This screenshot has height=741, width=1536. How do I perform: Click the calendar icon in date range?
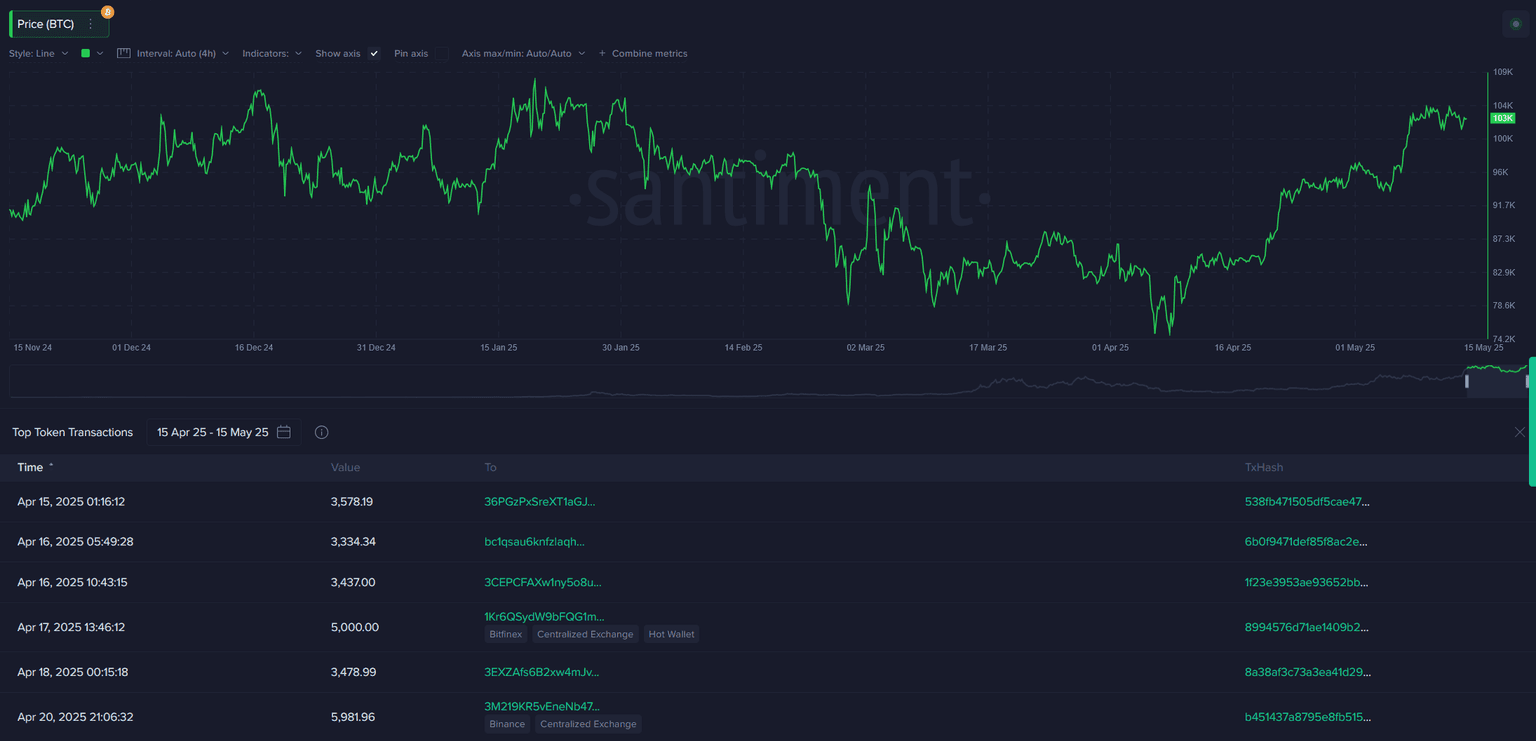pos(284,432)
